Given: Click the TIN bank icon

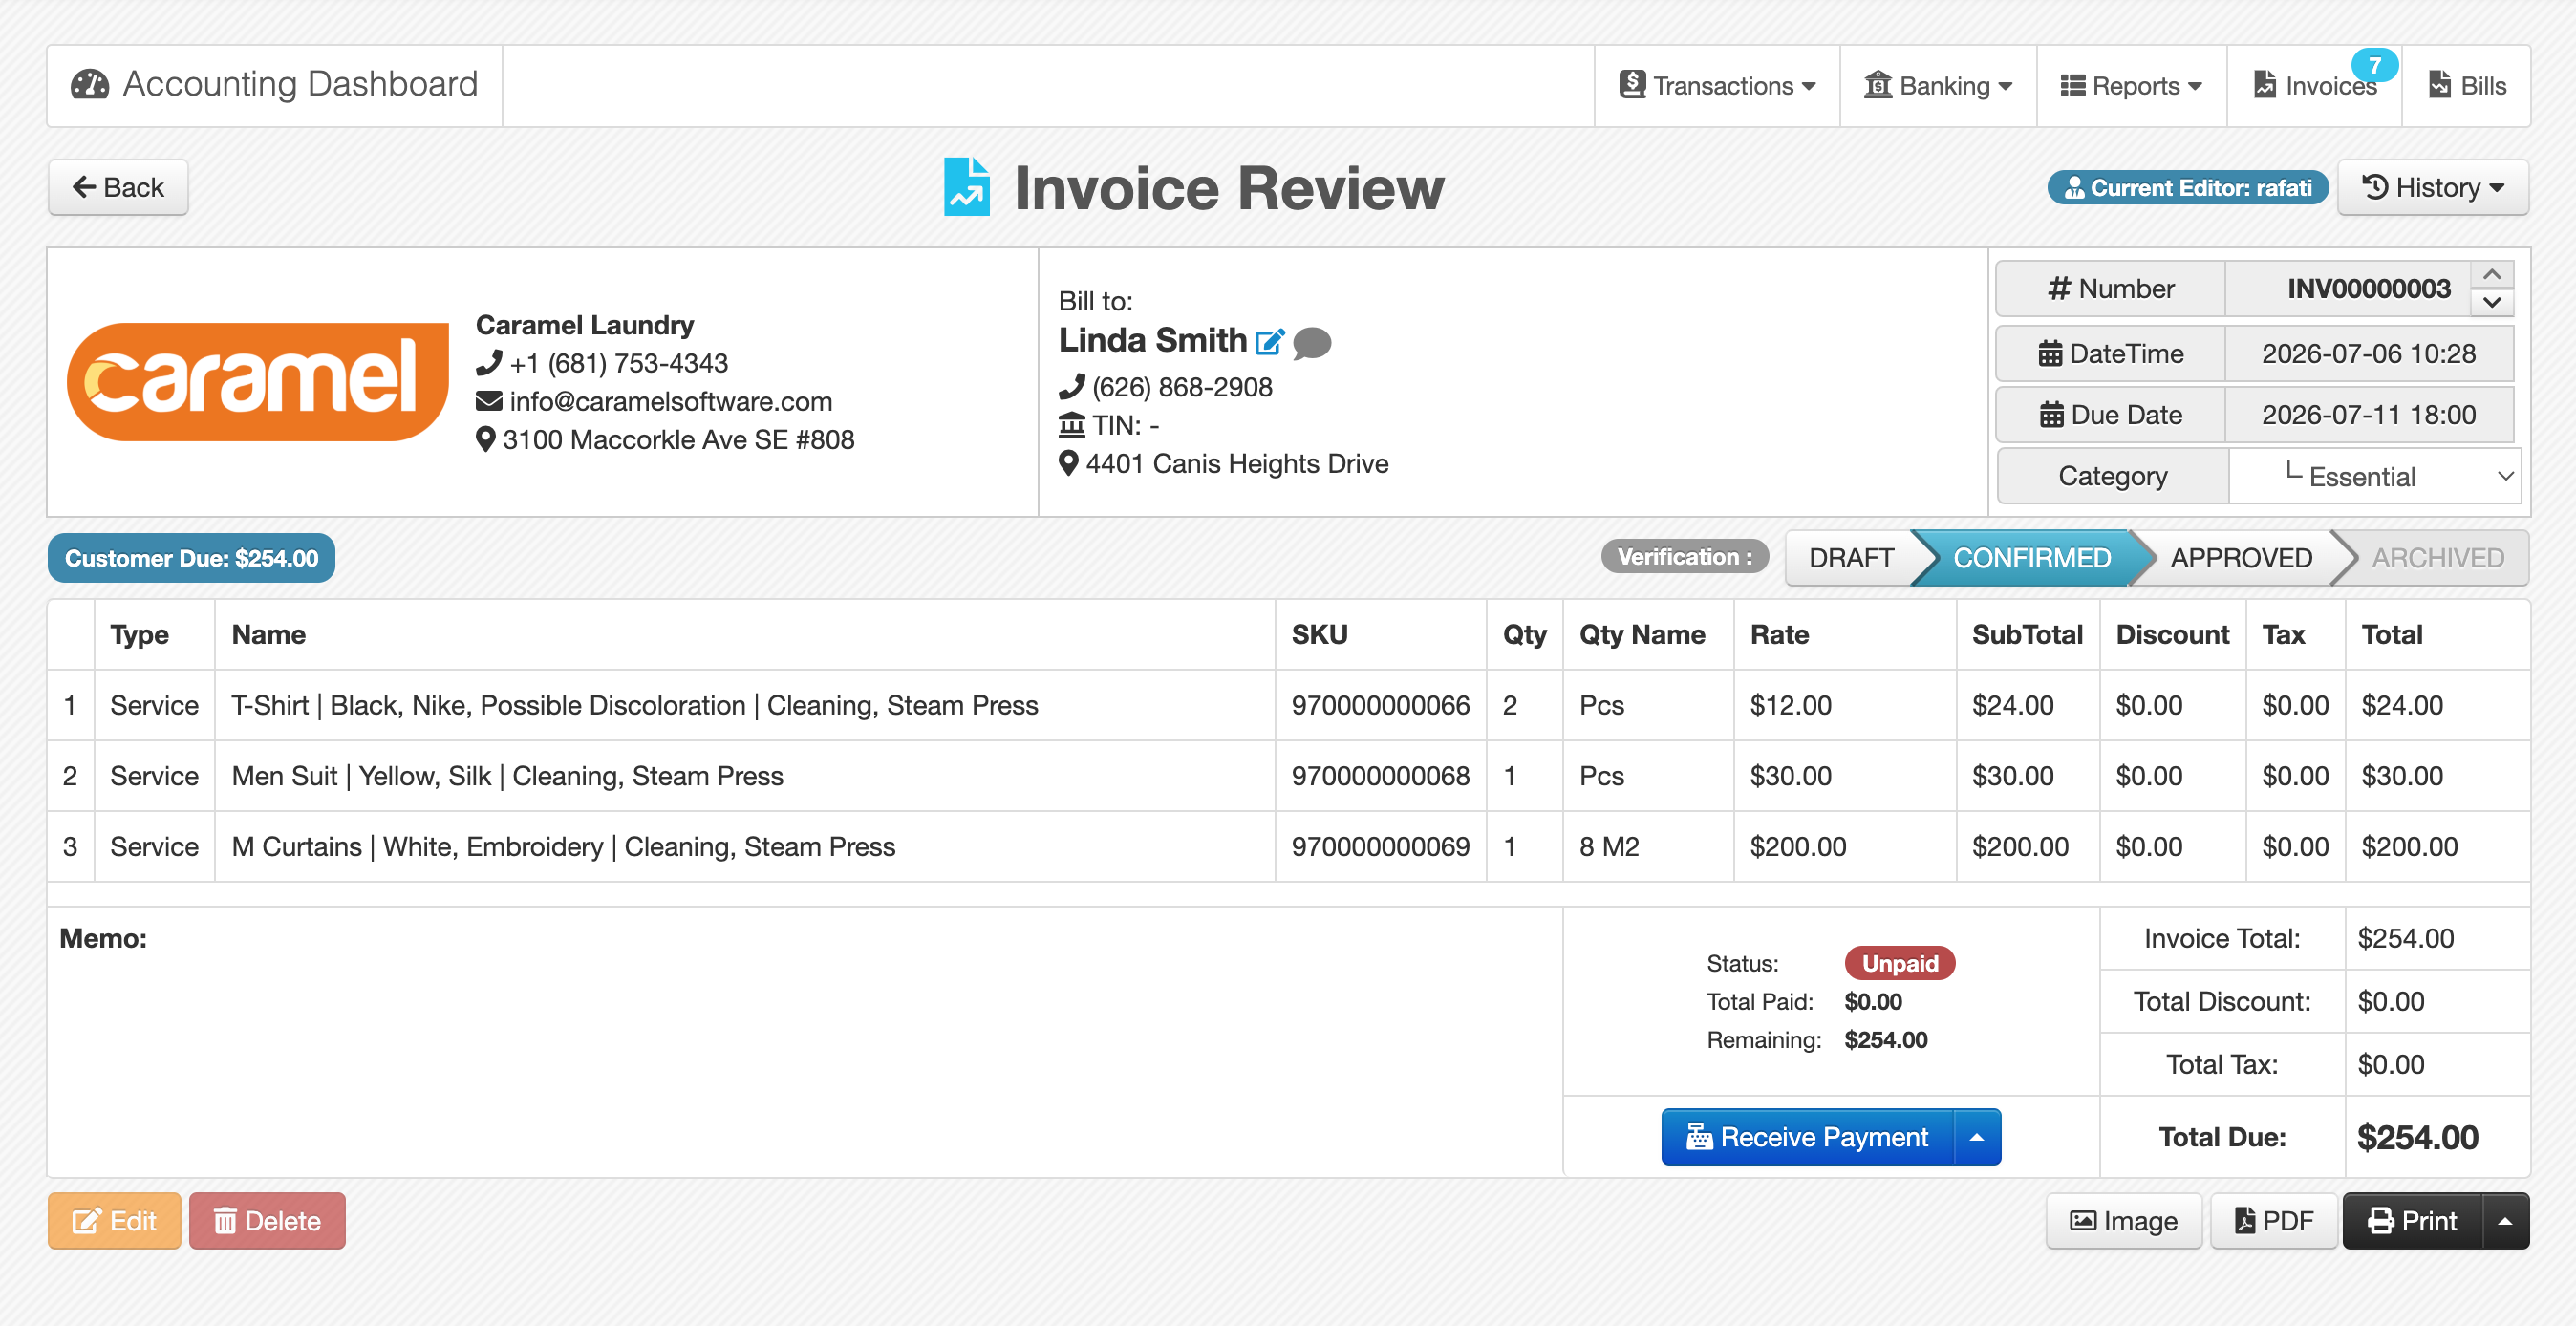Looking at the screenshot, I should tap(1072, 425).
